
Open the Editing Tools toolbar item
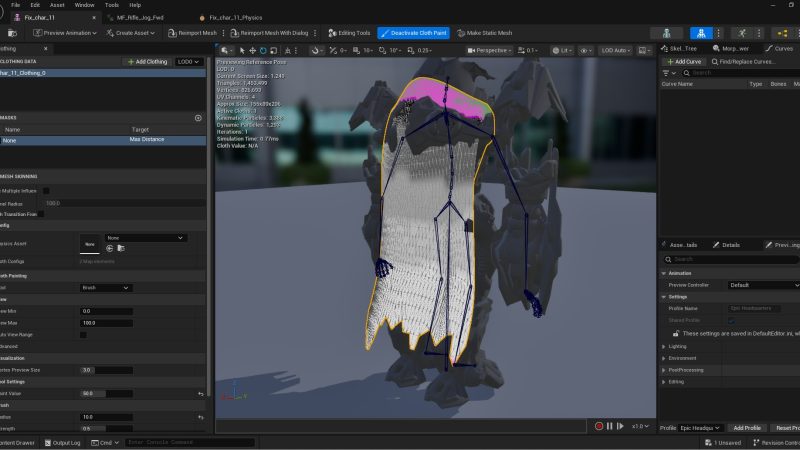(349, 32)
